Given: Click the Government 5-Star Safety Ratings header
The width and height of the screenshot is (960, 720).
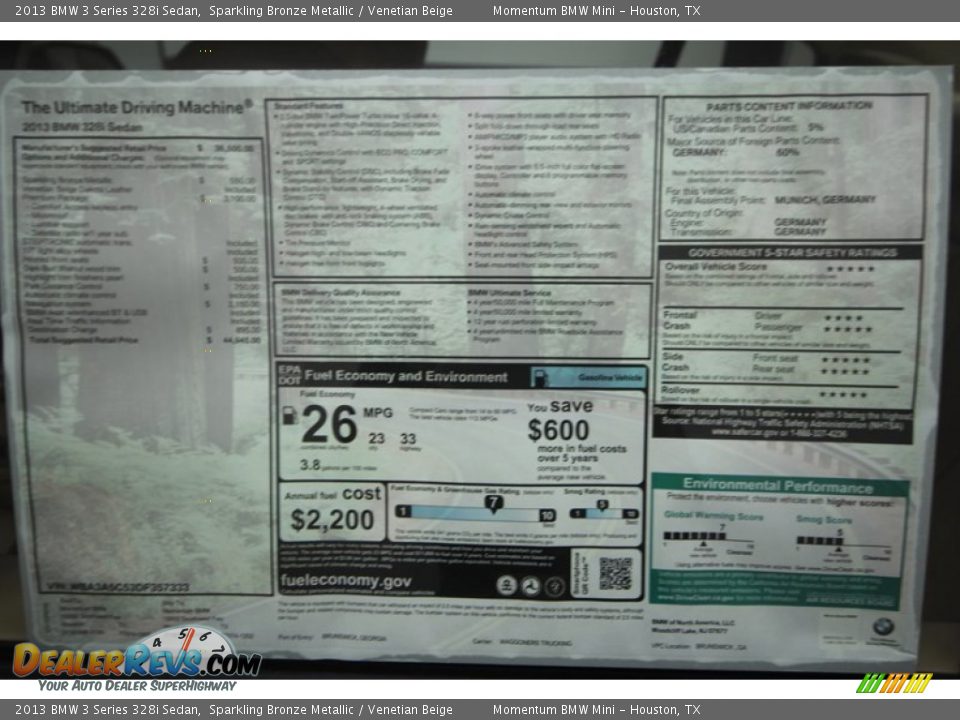Looking at the screenshot, I should point(790,253).
